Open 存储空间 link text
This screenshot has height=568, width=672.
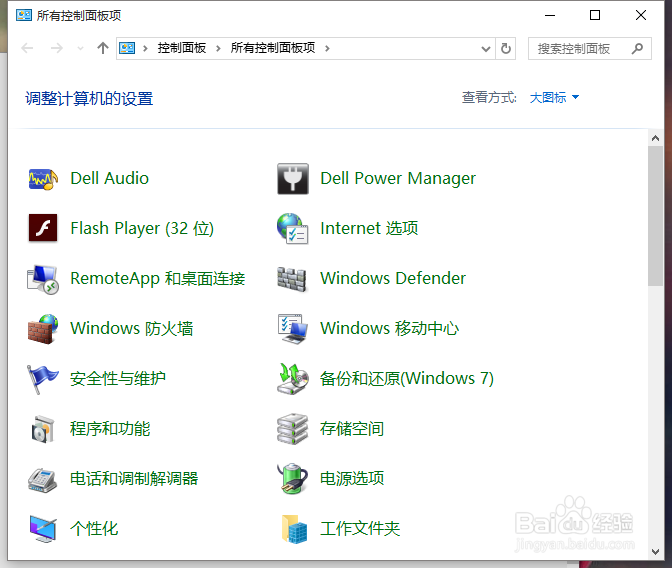(x=352, y=429)
